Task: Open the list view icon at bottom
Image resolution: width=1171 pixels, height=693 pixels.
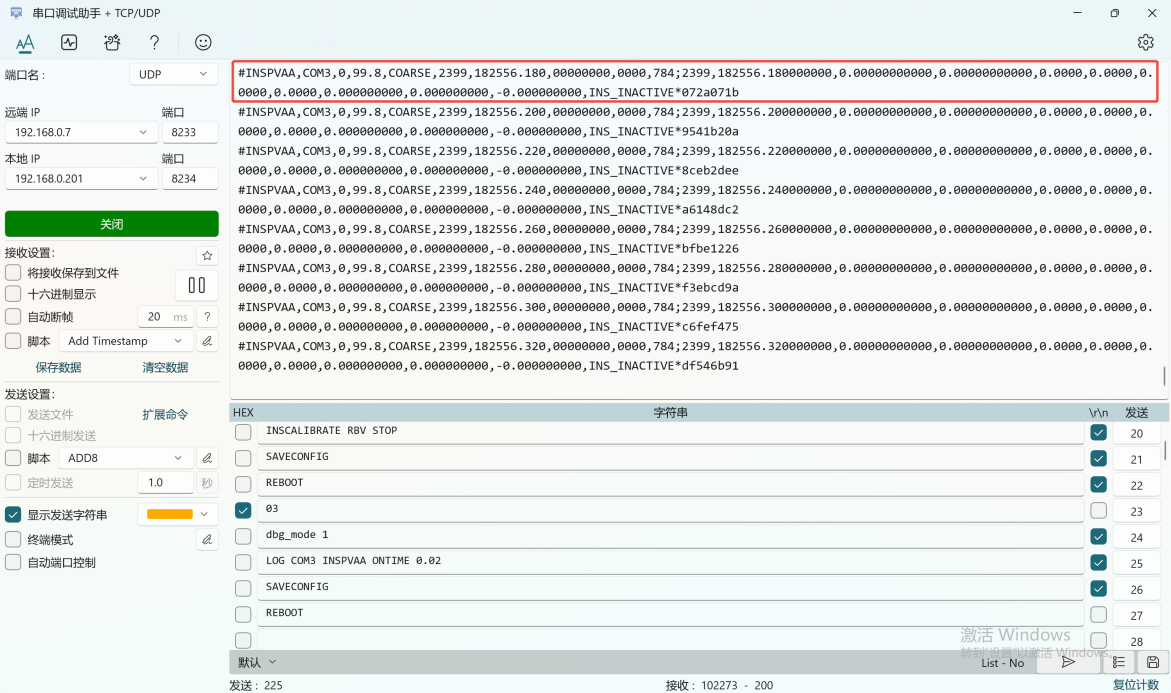Action: pyautogui.click(x=1119, y=662)
